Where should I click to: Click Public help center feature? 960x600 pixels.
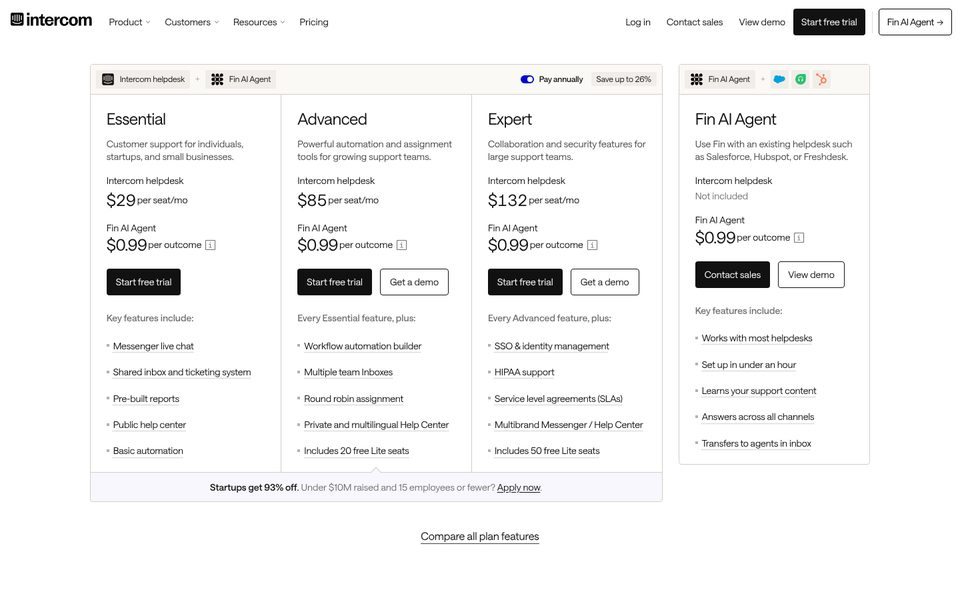(149, 425)
